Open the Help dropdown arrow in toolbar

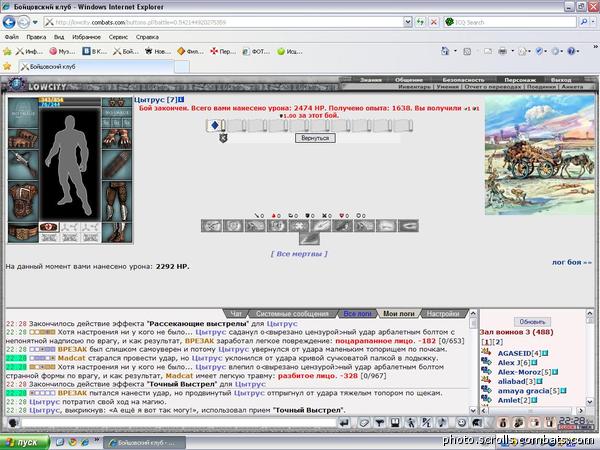coord(578,51)
